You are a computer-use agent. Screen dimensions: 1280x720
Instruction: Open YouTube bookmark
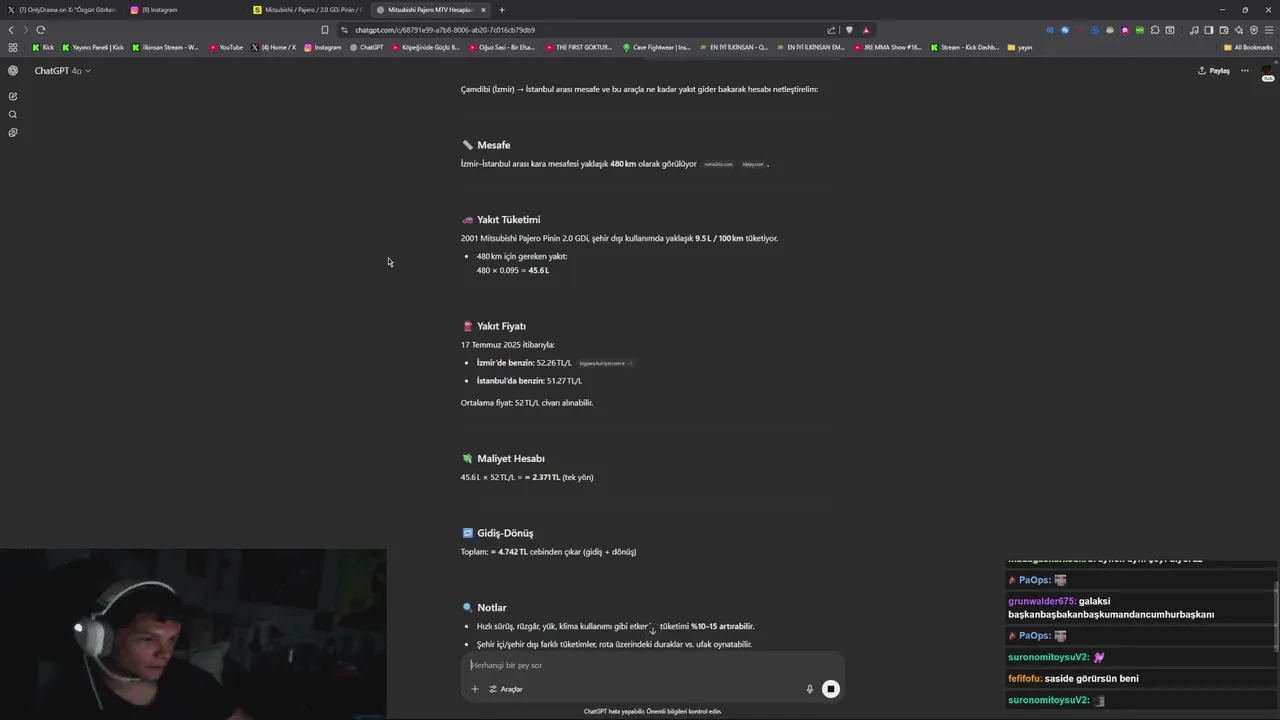[x=226, y=47]
